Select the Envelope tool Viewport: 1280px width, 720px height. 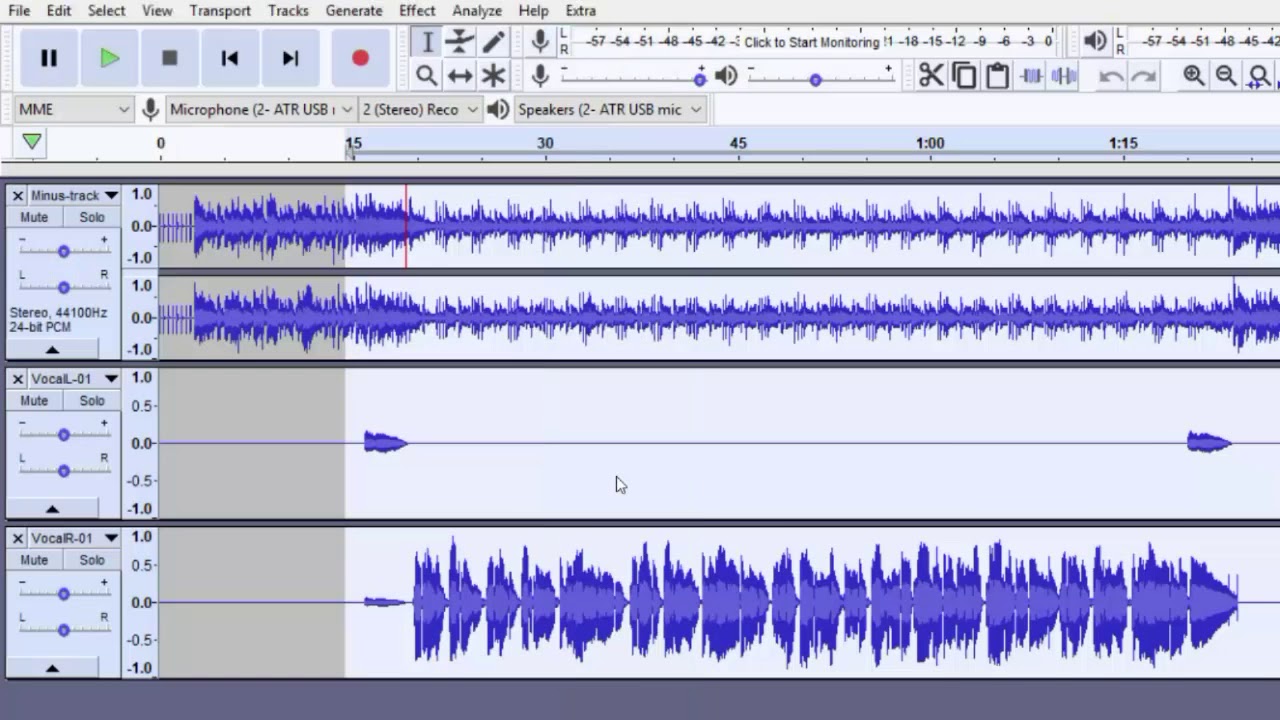(x=459, y=42)
